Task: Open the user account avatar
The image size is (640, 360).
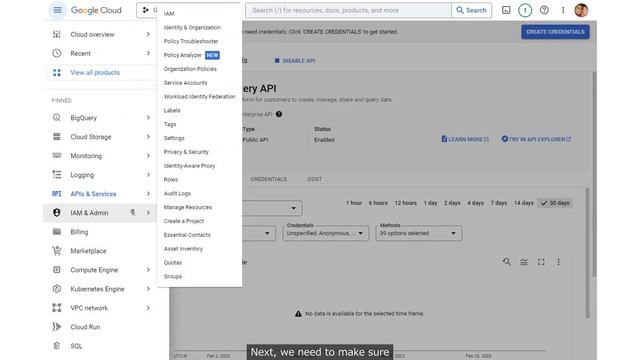Action: point(581,10)
